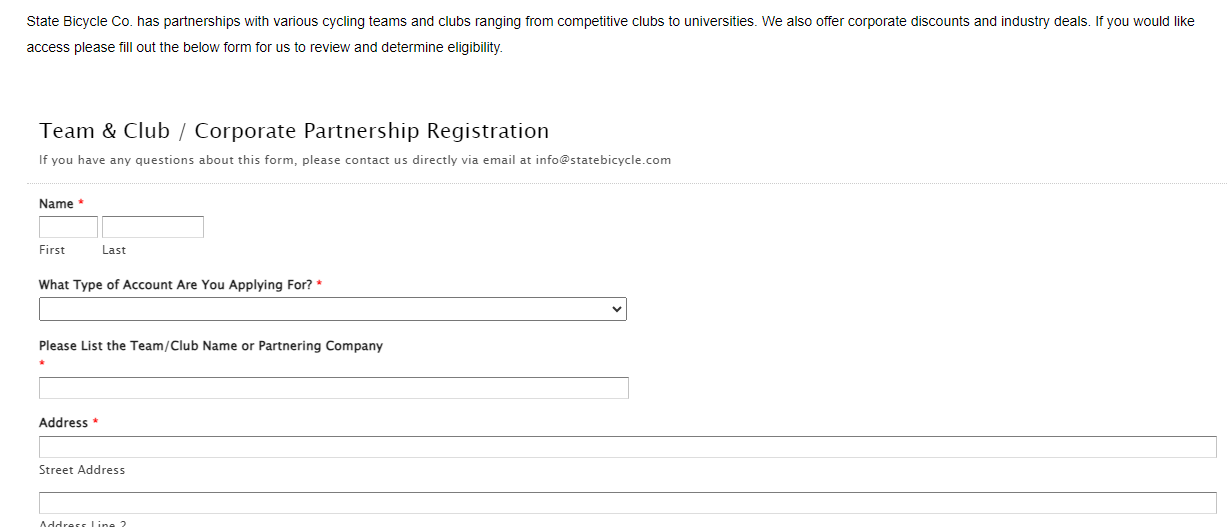Click the "Name" field label
This screenshot has width=1230, height=527.
click(x=56, y=204)
